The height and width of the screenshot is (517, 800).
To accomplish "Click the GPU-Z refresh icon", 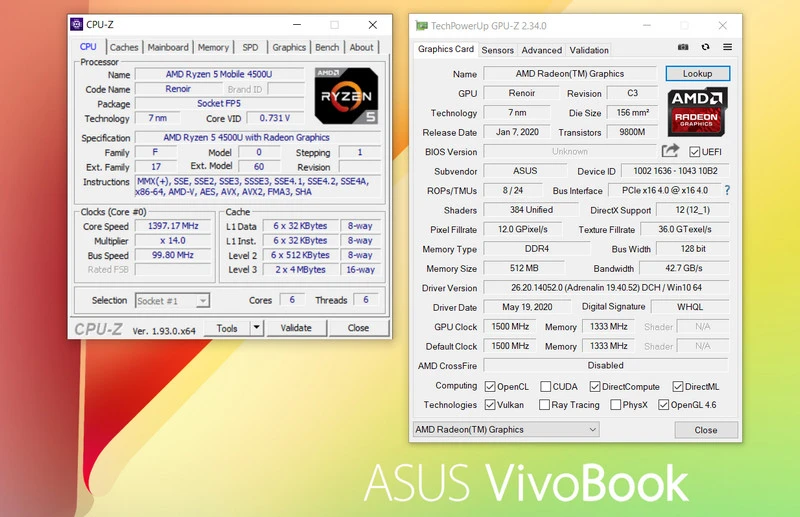I will click(705, 47).
